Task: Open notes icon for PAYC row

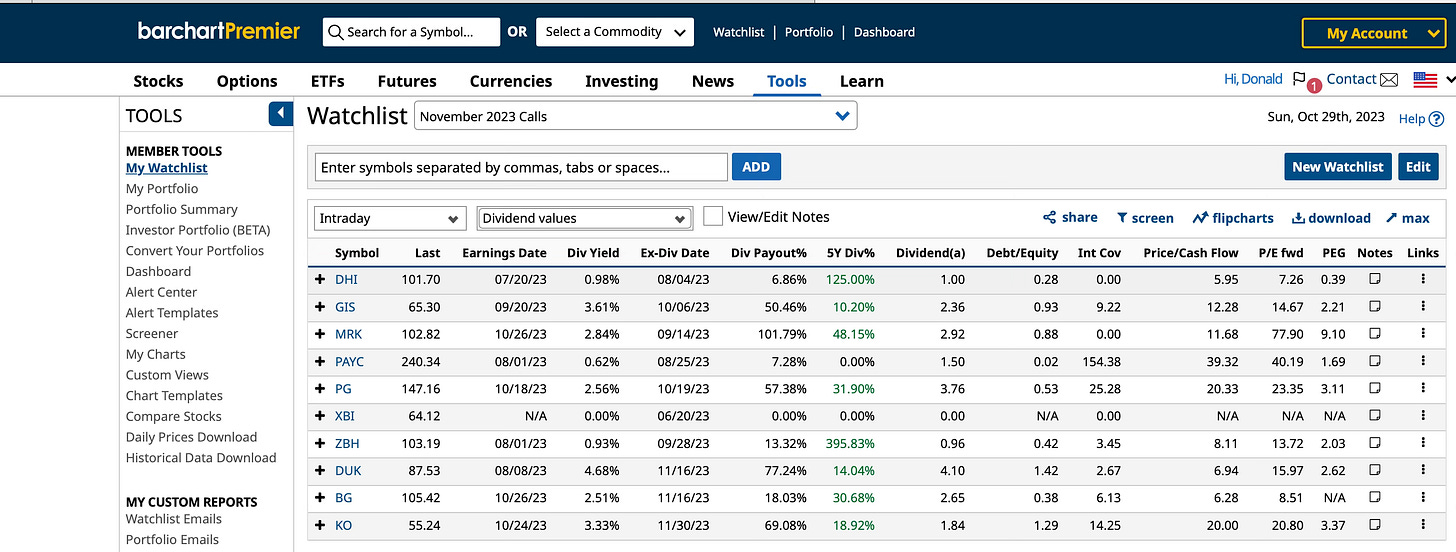Action: pos(1374,361)
